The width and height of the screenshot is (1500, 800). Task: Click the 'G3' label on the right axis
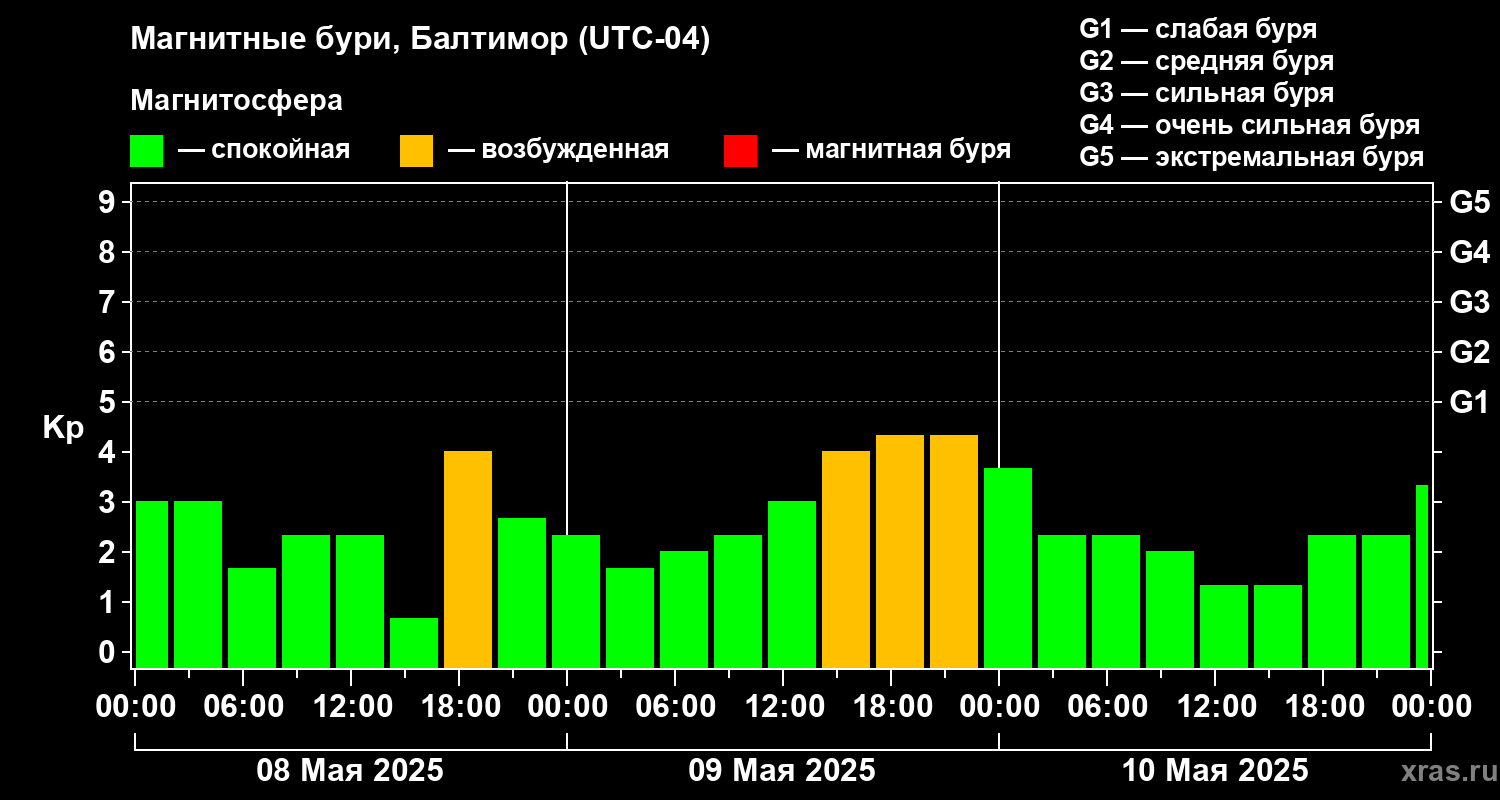click(x=1469, y=302)
